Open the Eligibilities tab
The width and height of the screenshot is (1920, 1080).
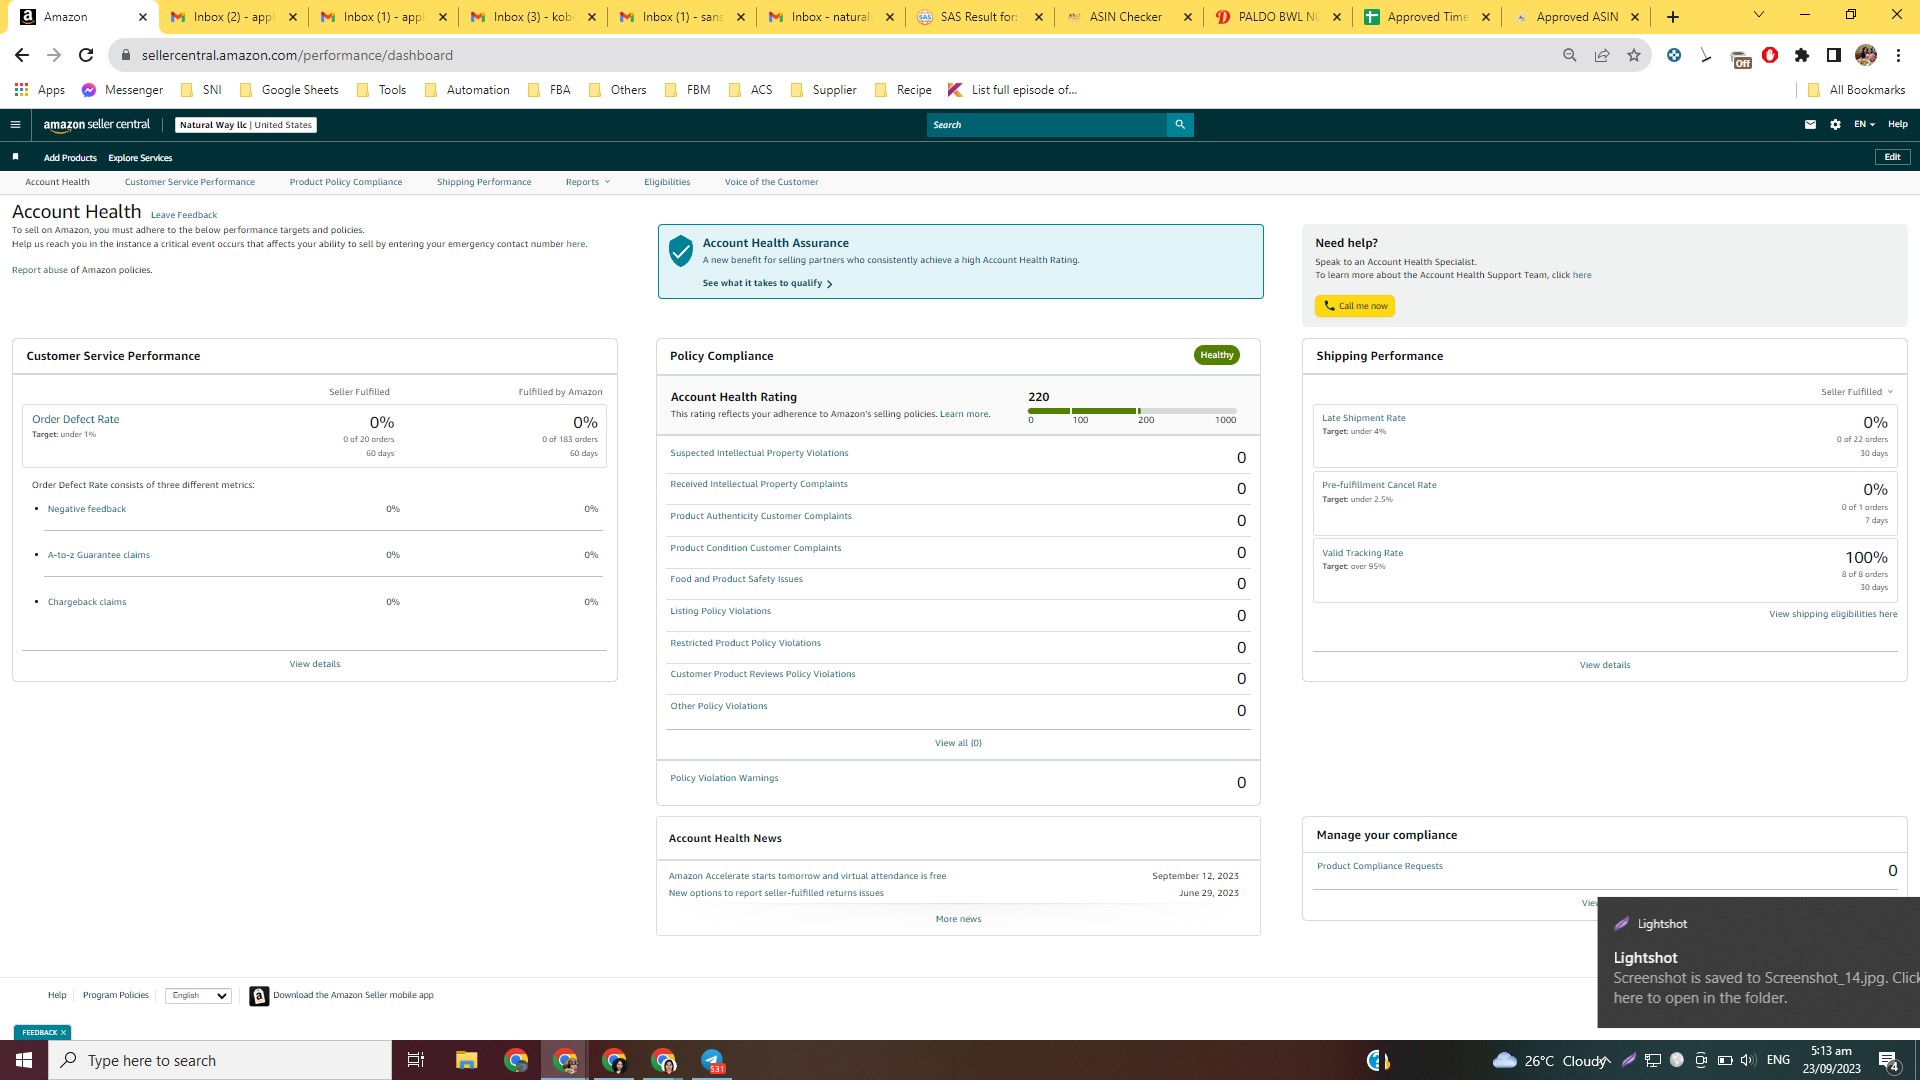tap(667, 182)
